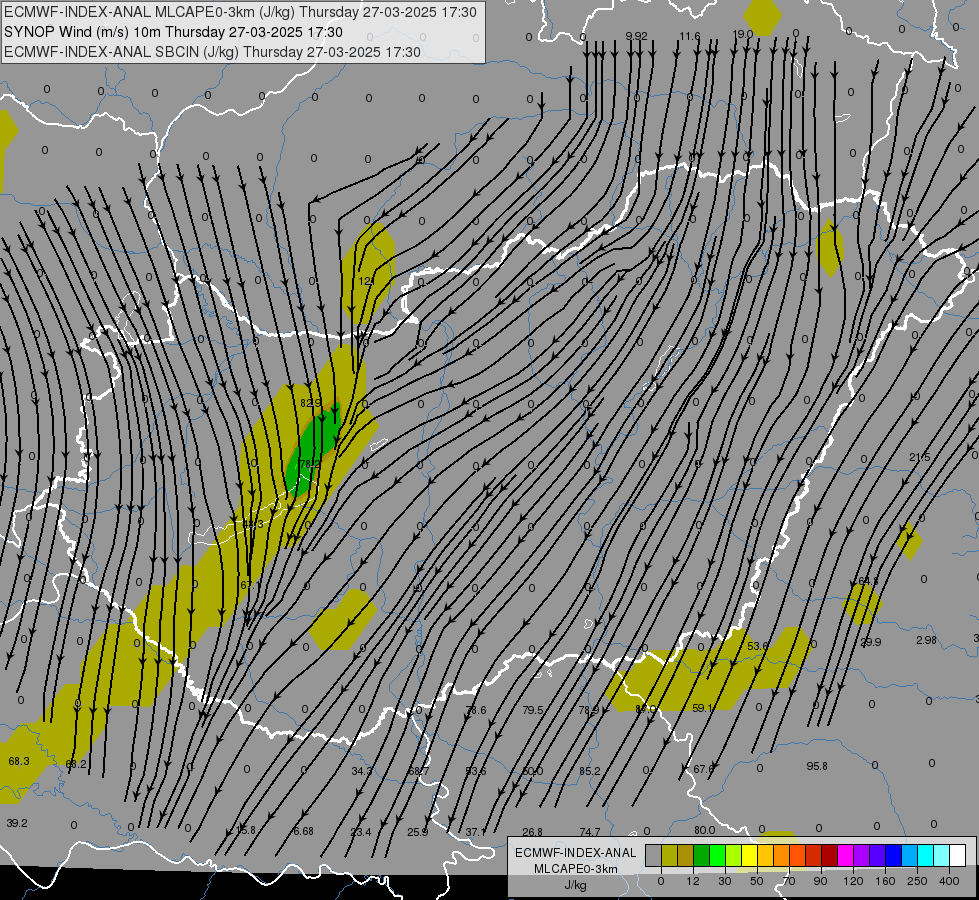
Task: Click the 85.2 map value
Action: [589, 771]
